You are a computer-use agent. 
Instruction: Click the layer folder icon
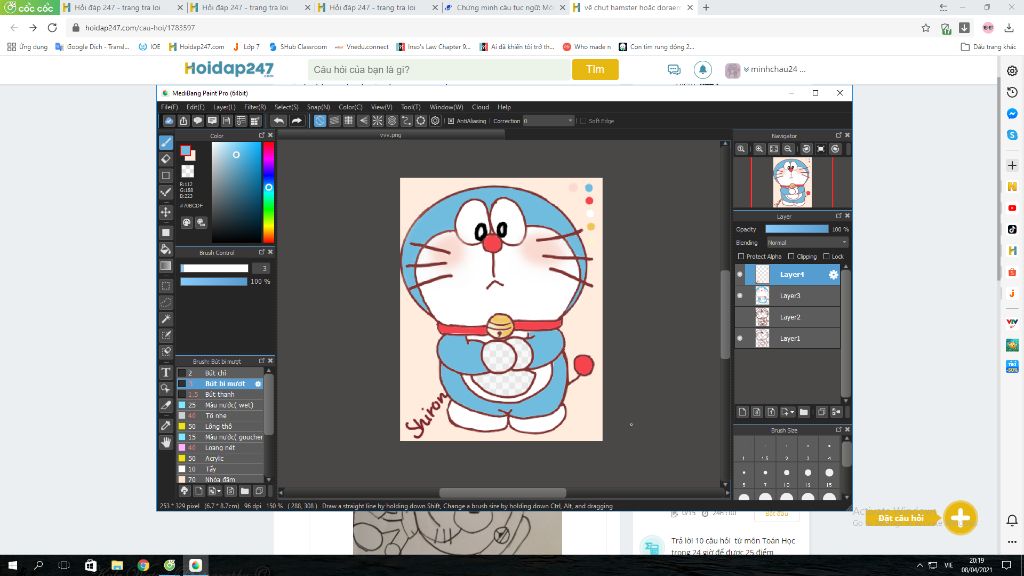click(804, 412)
